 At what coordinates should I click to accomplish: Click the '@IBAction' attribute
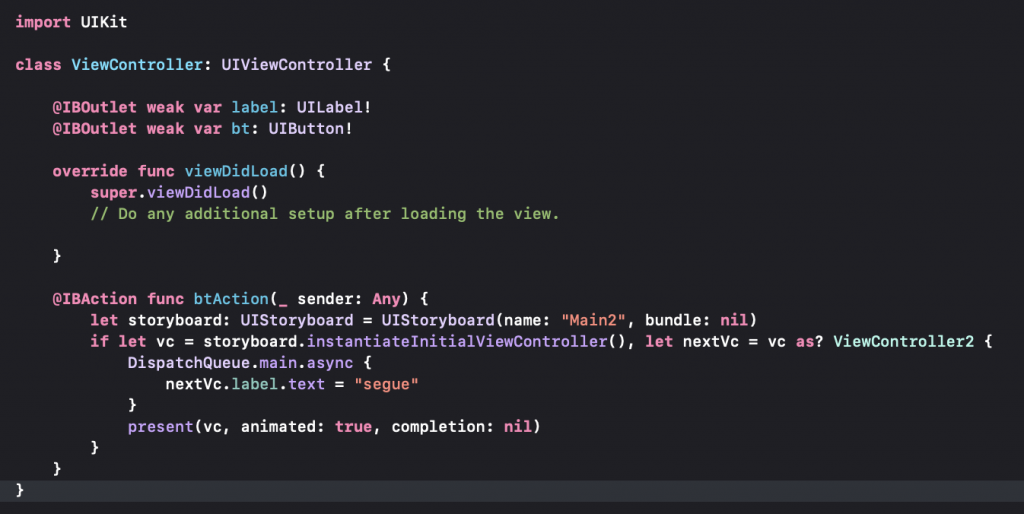(95, 299)
